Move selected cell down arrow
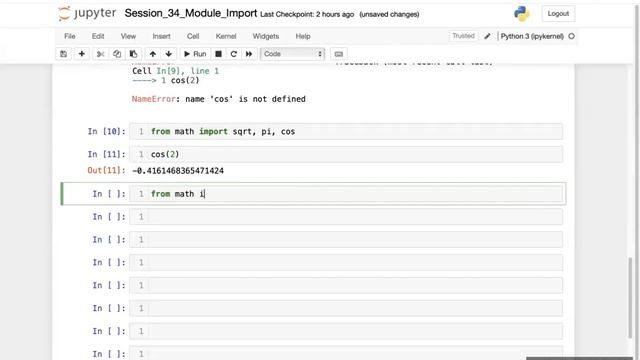This screenshot has height=360, width=640. 169,54
